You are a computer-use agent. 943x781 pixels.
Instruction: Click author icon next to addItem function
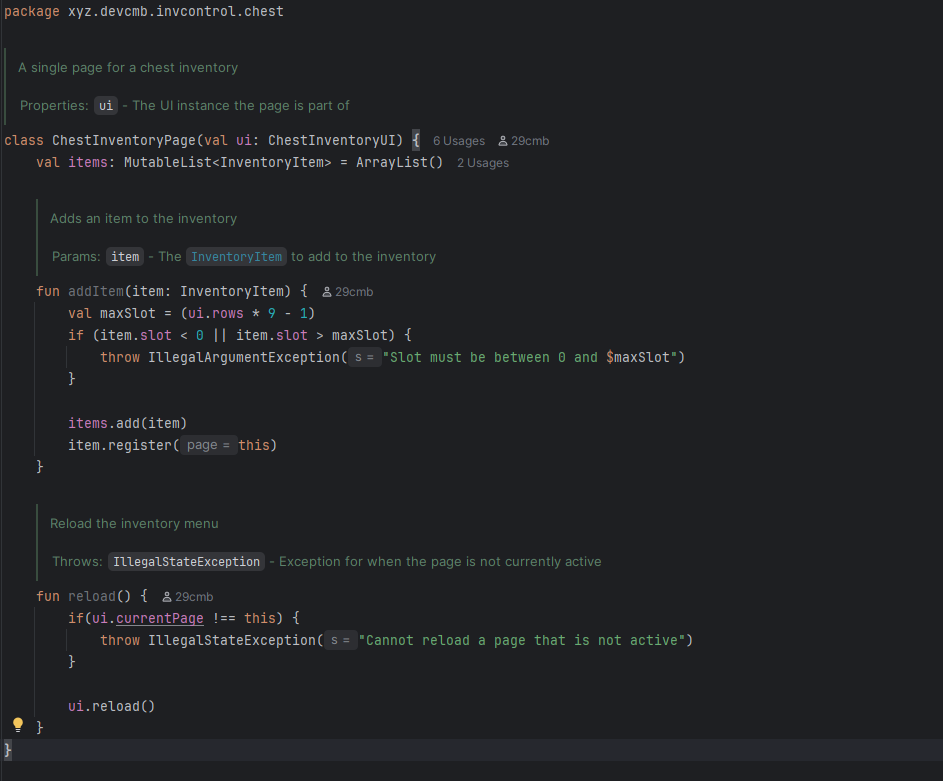click(x=327, y=292)
